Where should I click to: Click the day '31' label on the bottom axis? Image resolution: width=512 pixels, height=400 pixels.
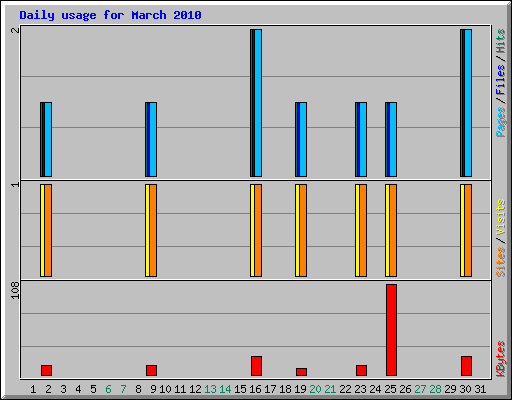pos(480,389)
